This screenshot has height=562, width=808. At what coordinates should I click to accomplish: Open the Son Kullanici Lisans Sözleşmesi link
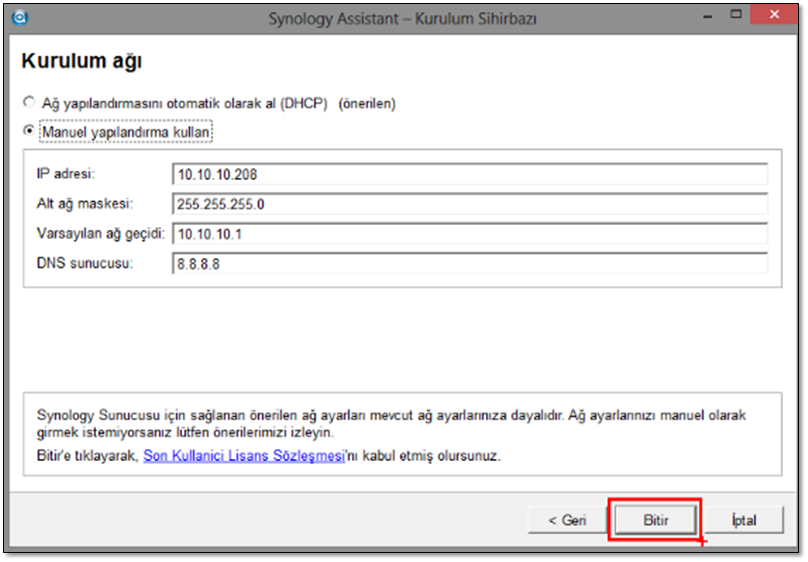(x=244, y=456)
